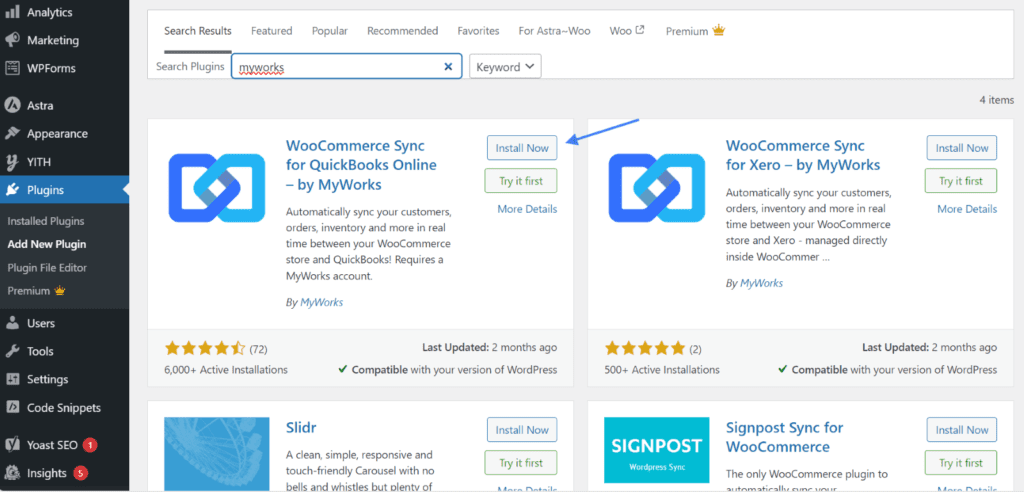Open Plugin File Editor submenu
Viewport: 1024px width, 492px height.
click(x=47, y=268)
